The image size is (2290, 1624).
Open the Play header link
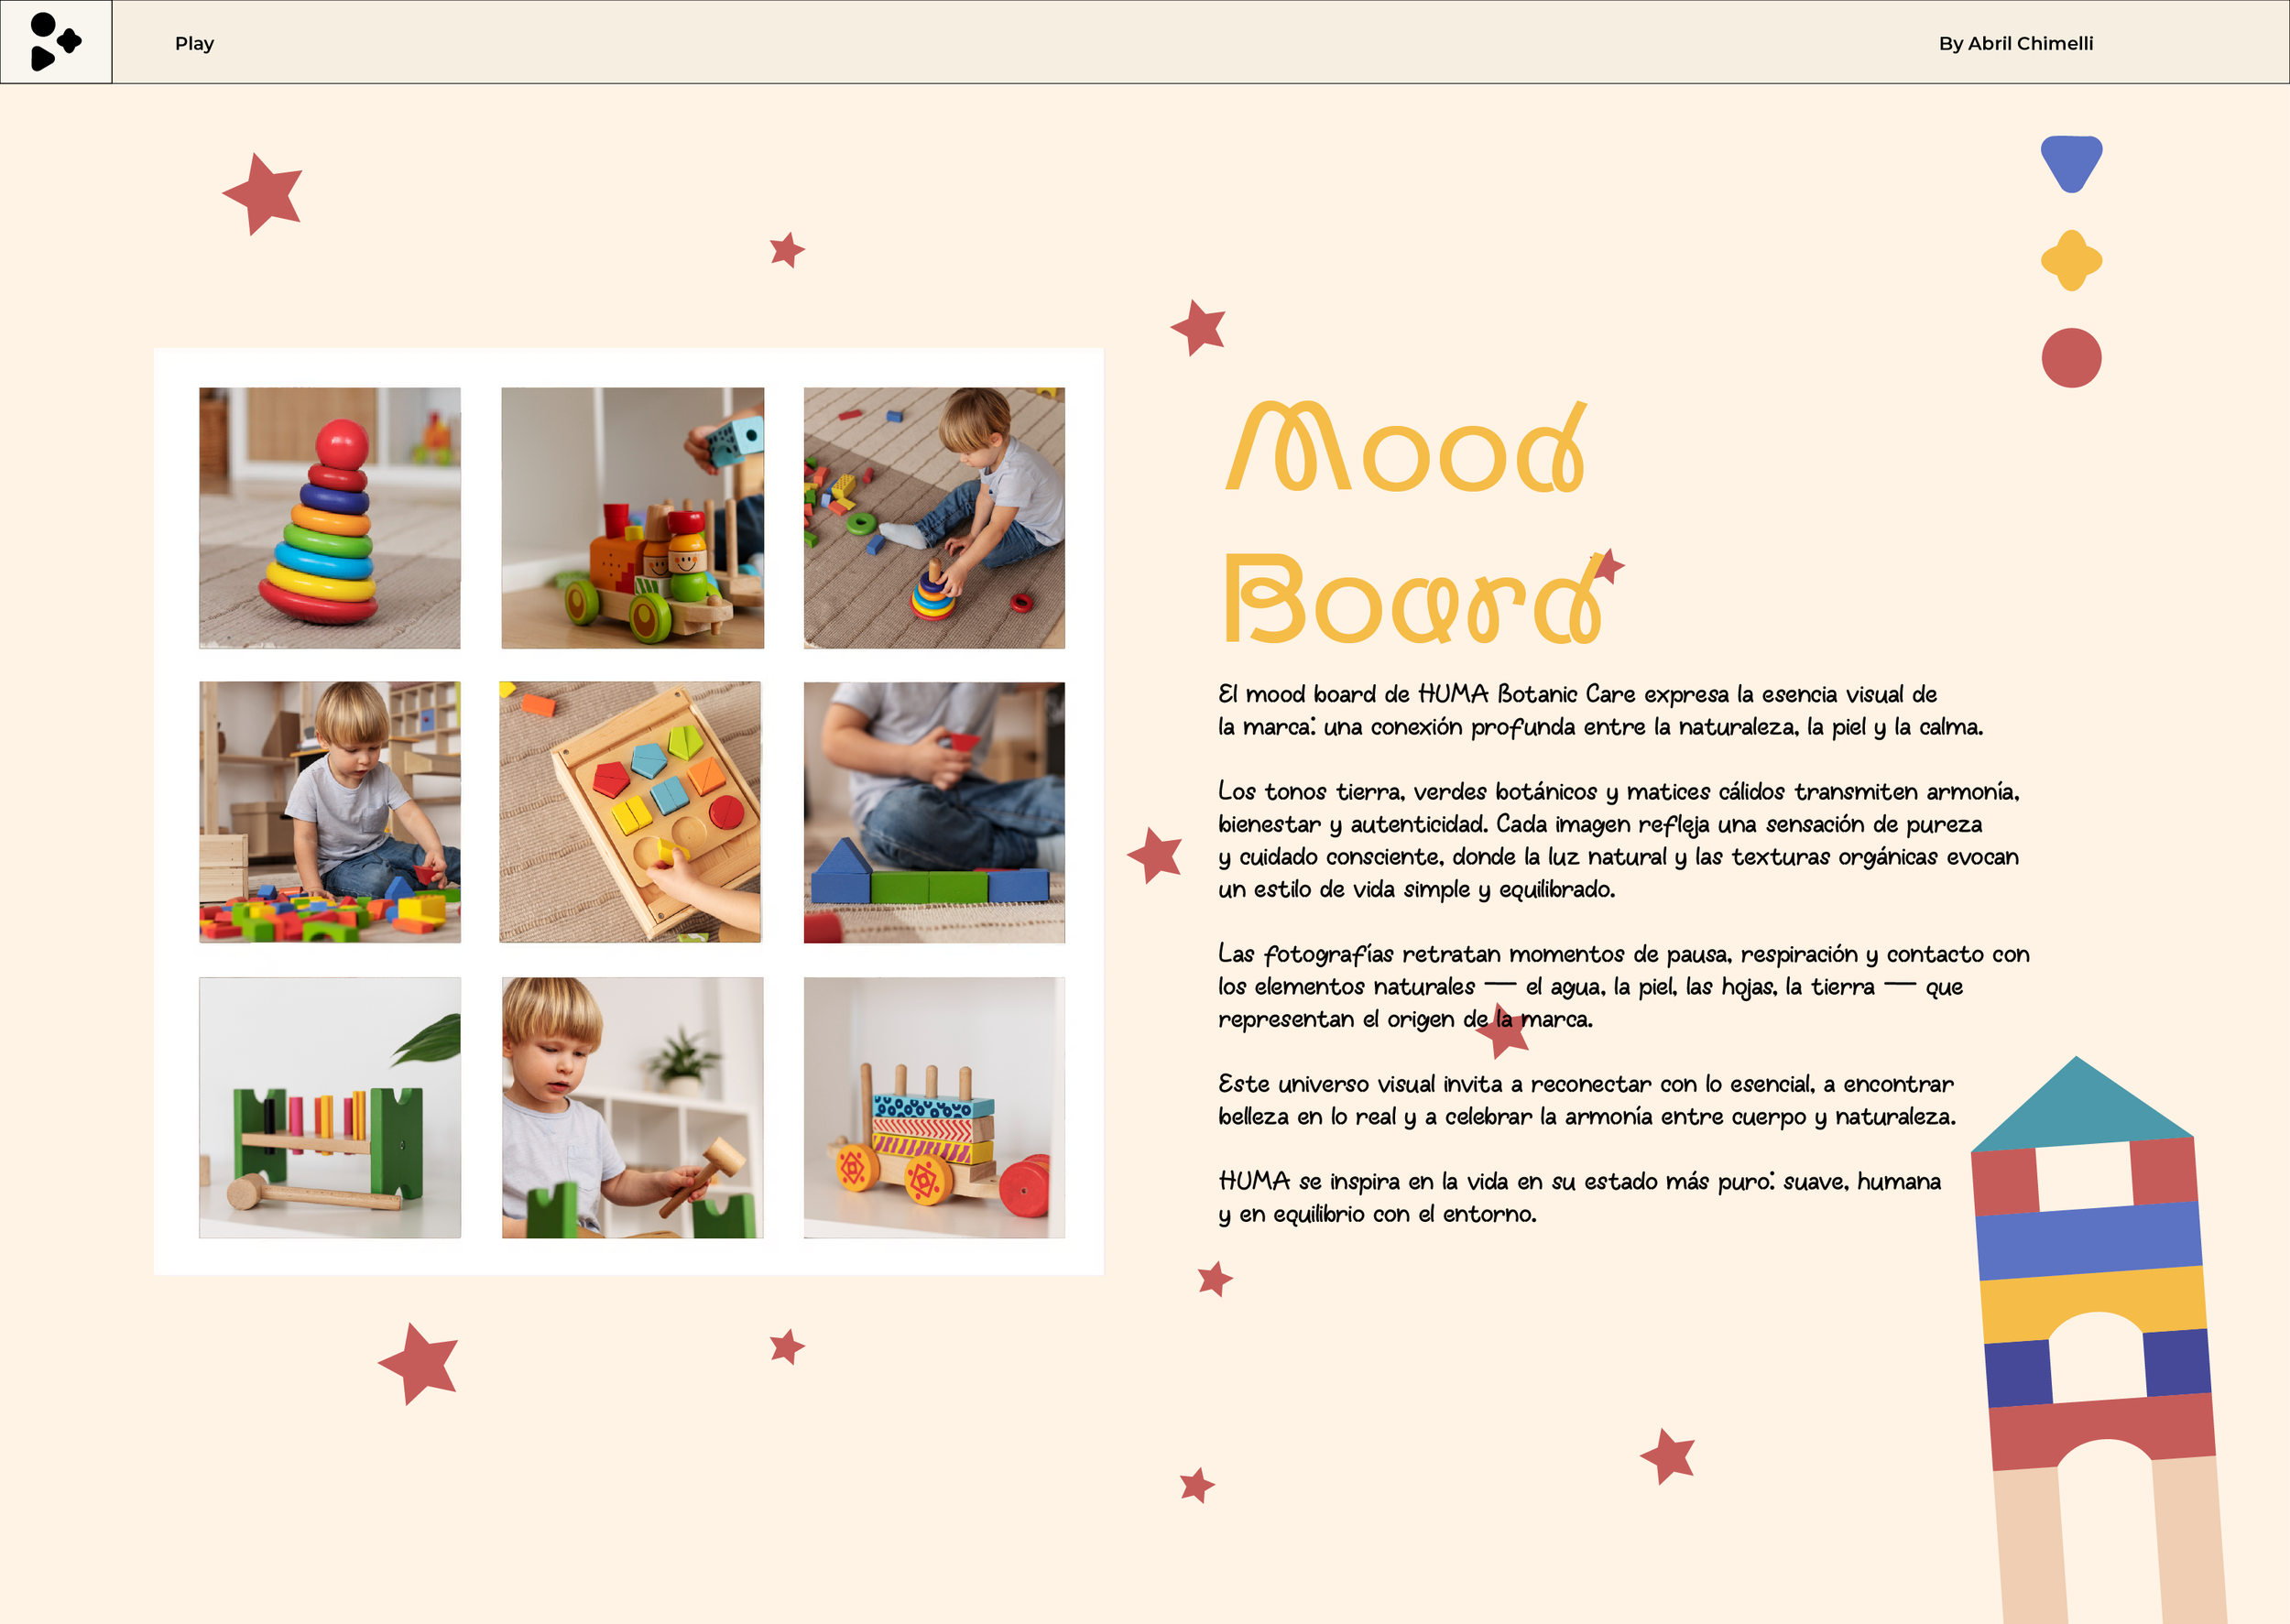[194, 43]
